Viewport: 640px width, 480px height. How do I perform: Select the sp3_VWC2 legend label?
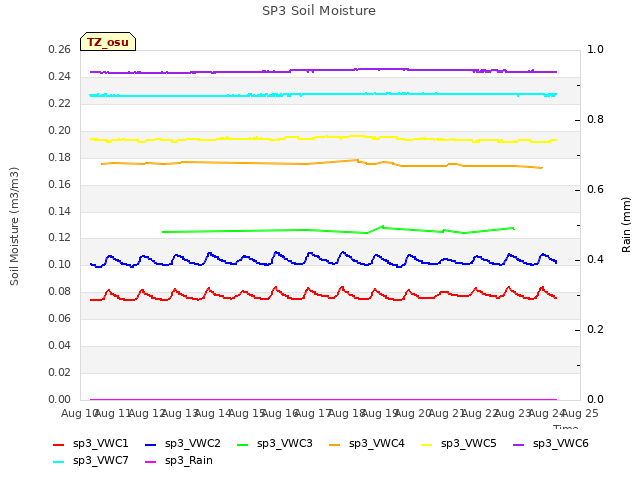pyautogui.click(x=193, y=444)
